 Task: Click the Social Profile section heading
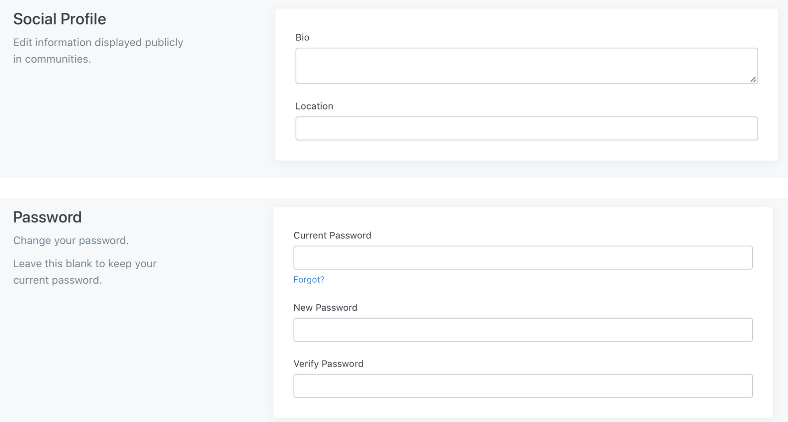[x=59, y=19]
